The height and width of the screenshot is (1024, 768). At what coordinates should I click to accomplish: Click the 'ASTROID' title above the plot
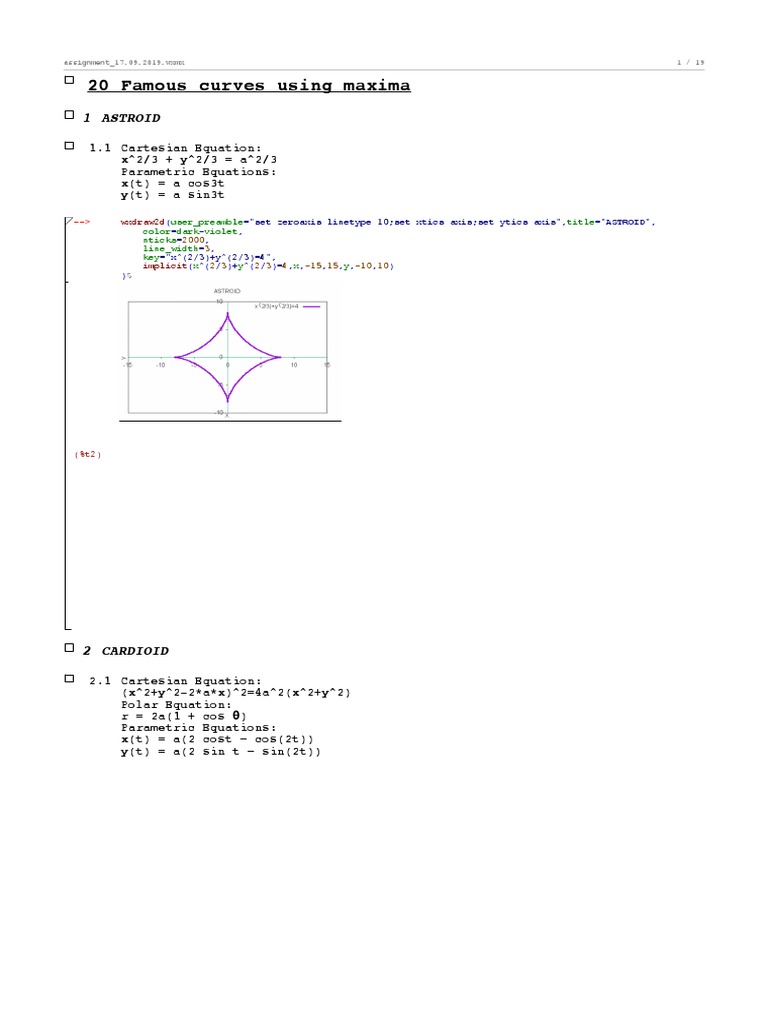tap(227, 291)
